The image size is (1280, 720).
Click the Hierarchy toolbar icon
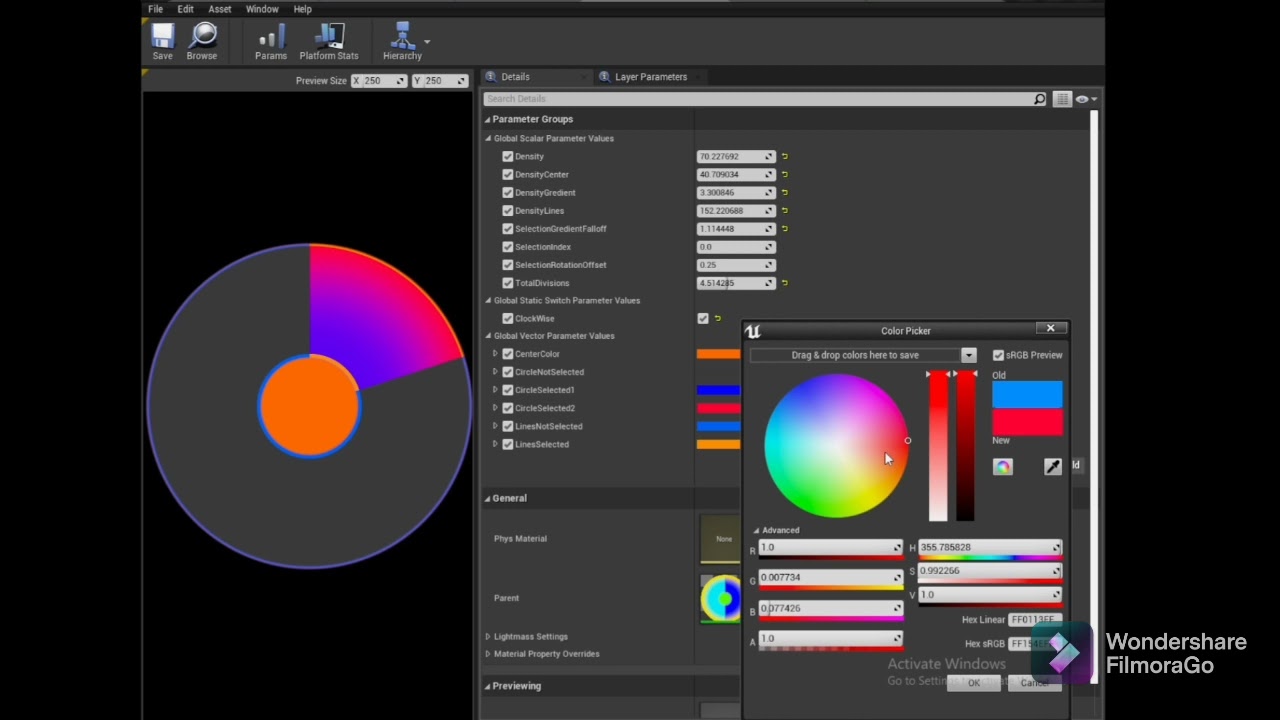[402, 37]
